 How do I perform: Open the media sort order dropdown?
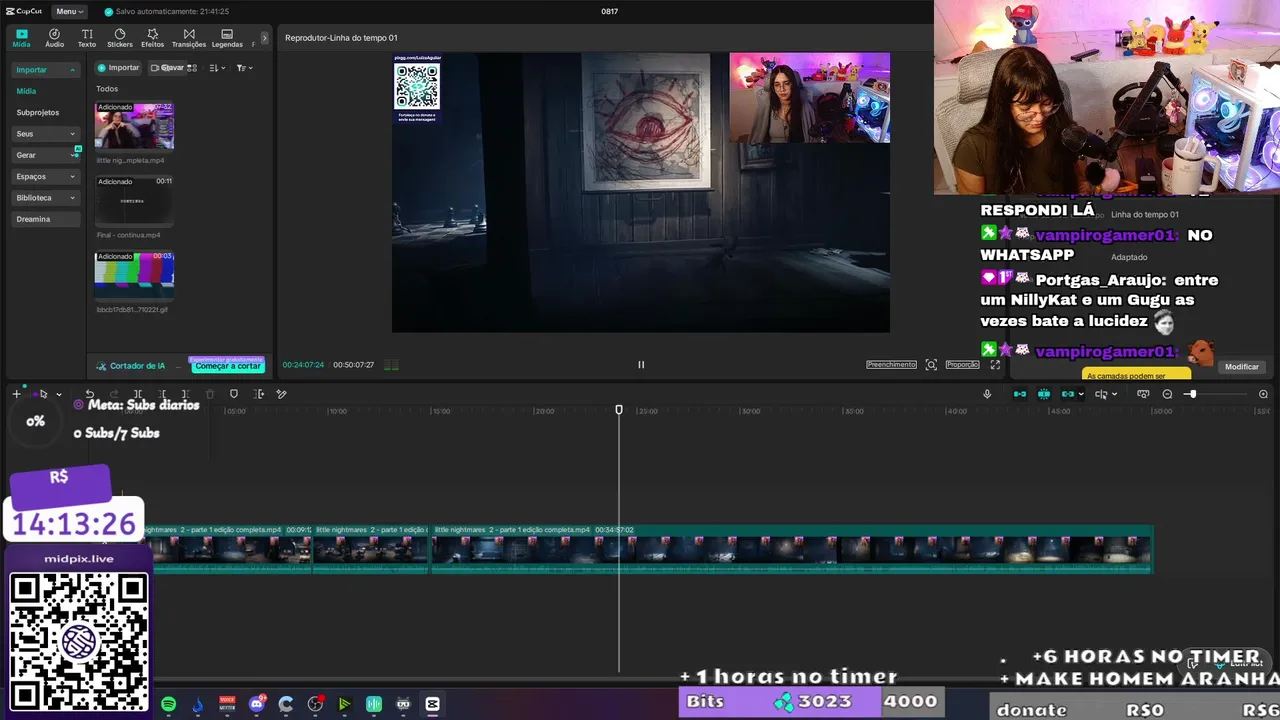(x=218, y=68)
